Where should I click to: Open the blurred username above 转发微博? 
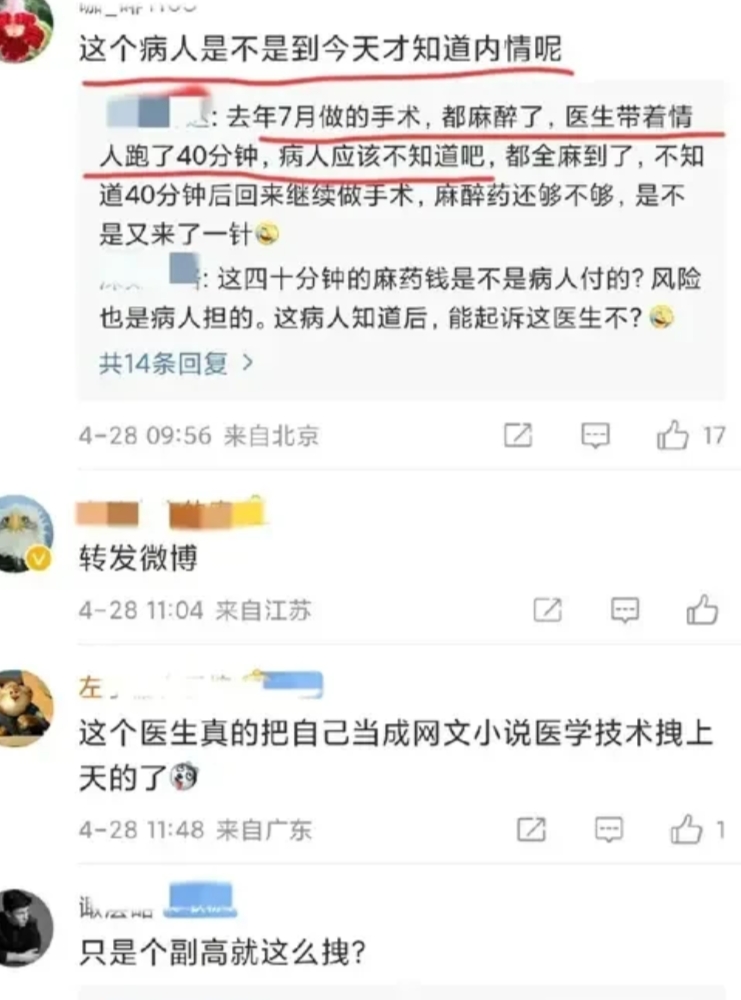pyautogui.click(x=171, y=513)
